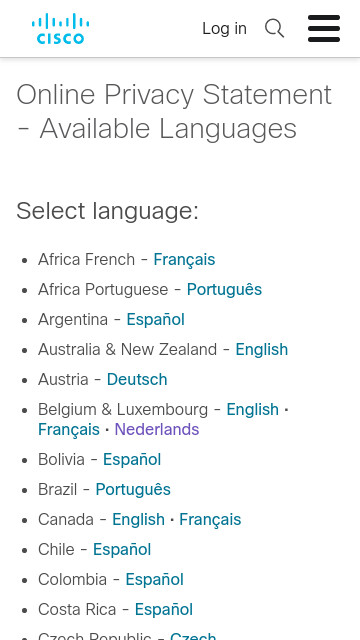Choose Français for Canada
The height and width of the screenshot is (640, 360).
coord(210,520)
